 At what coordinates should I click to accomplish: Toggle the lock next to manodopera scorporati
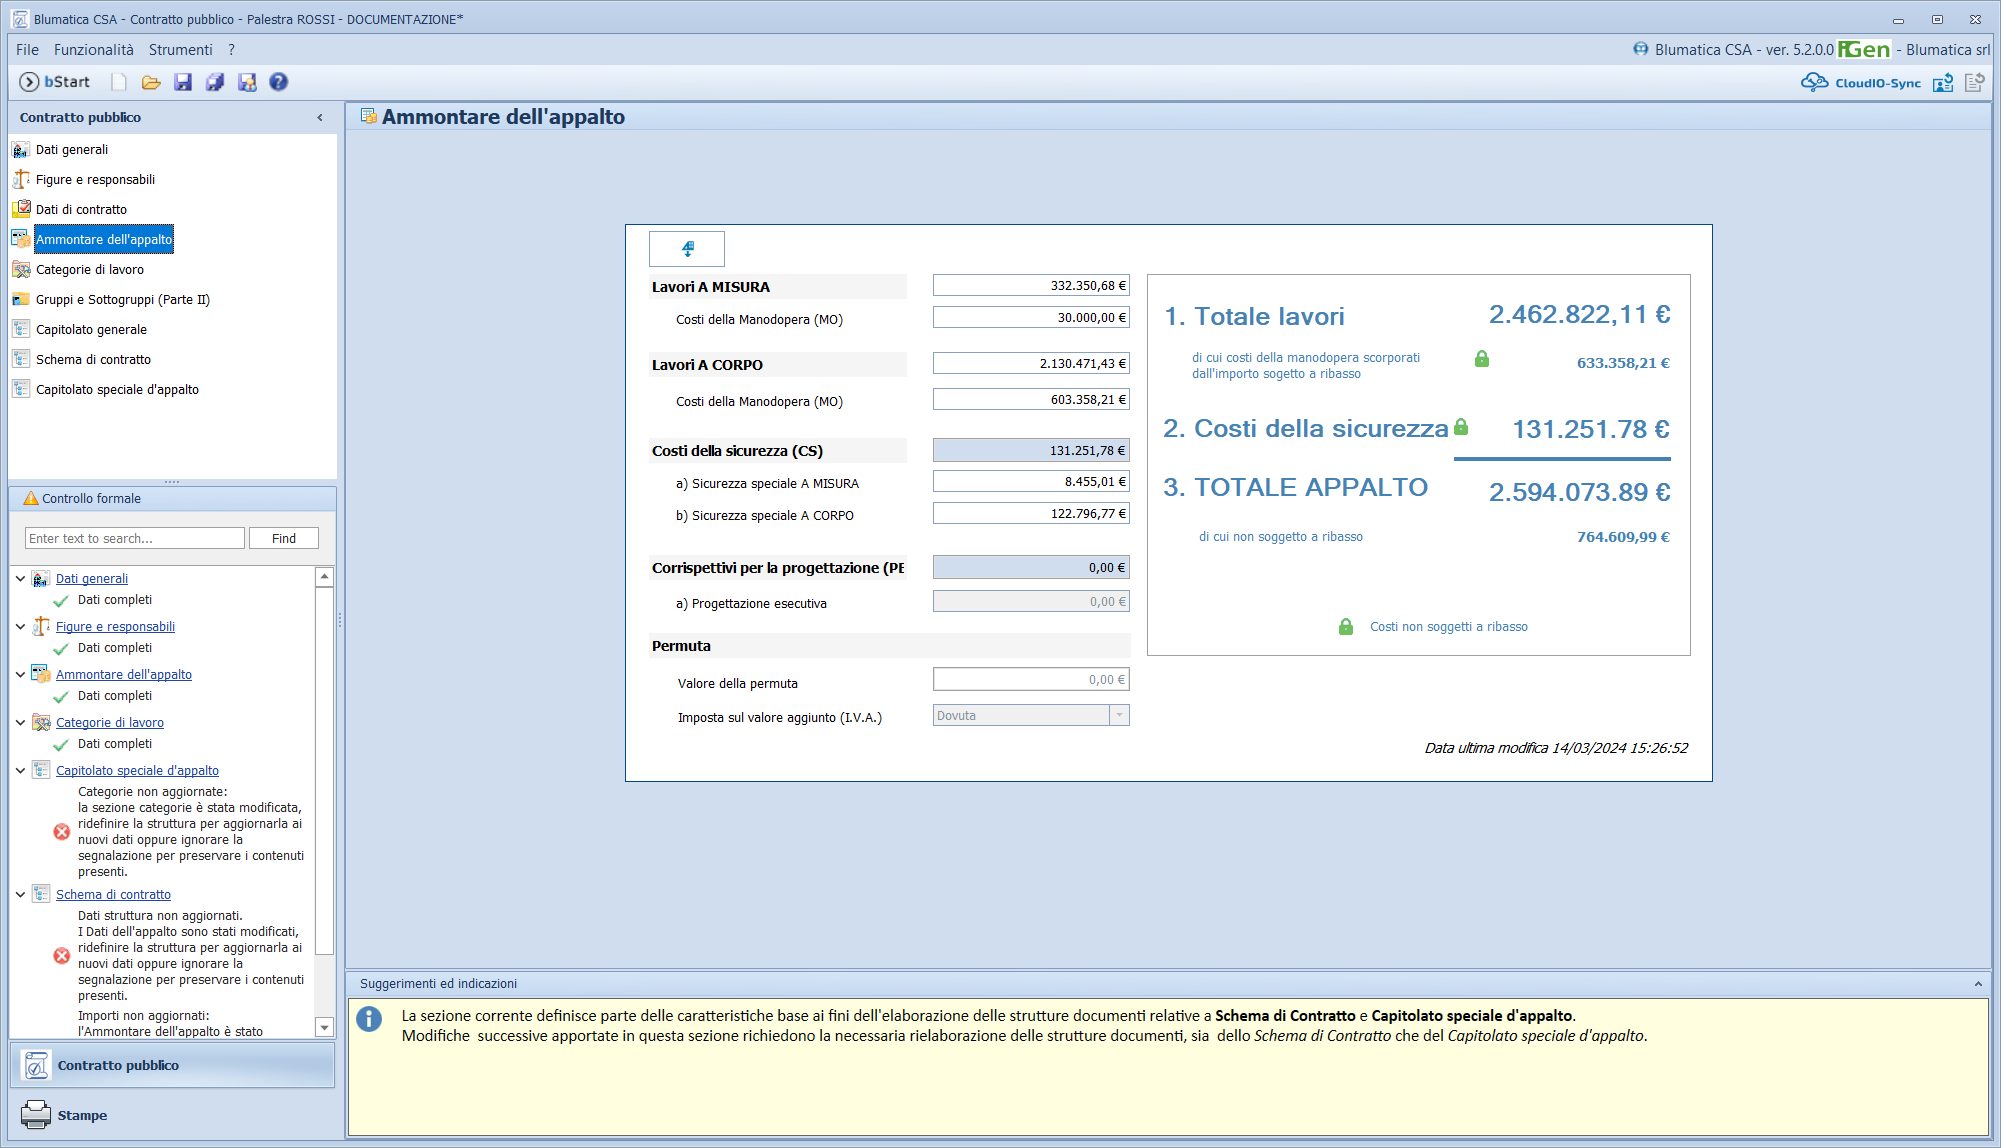(1482, 359)
